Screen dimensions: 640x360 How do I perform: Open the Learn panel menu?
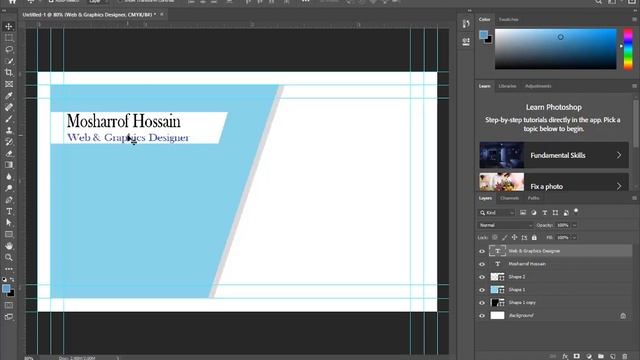click(x=634, y=86)
